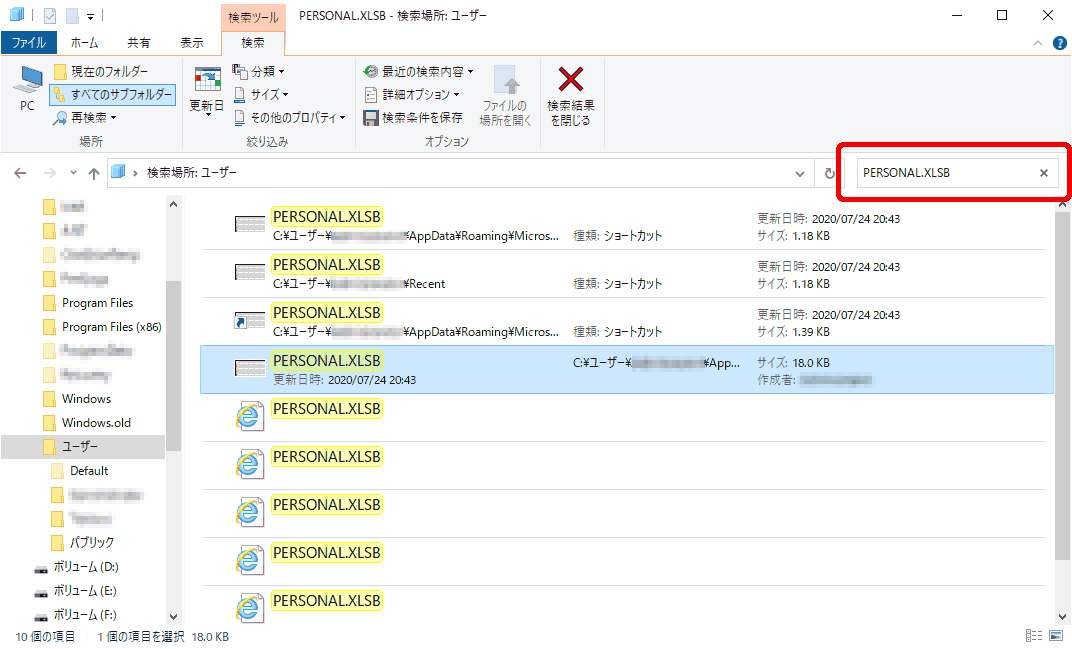Open 最近の検索内容 dropdown

[x=418, y=71]
